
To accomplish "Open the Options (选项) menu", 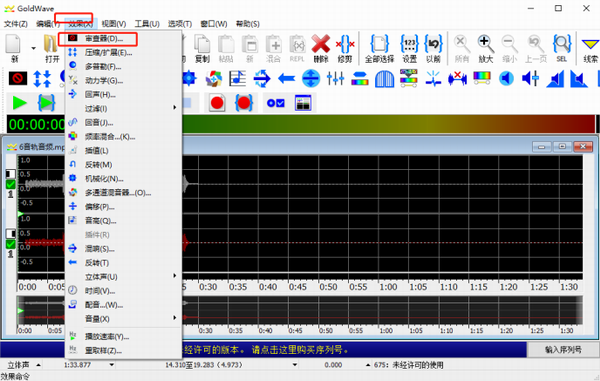I will coord(180,24).
